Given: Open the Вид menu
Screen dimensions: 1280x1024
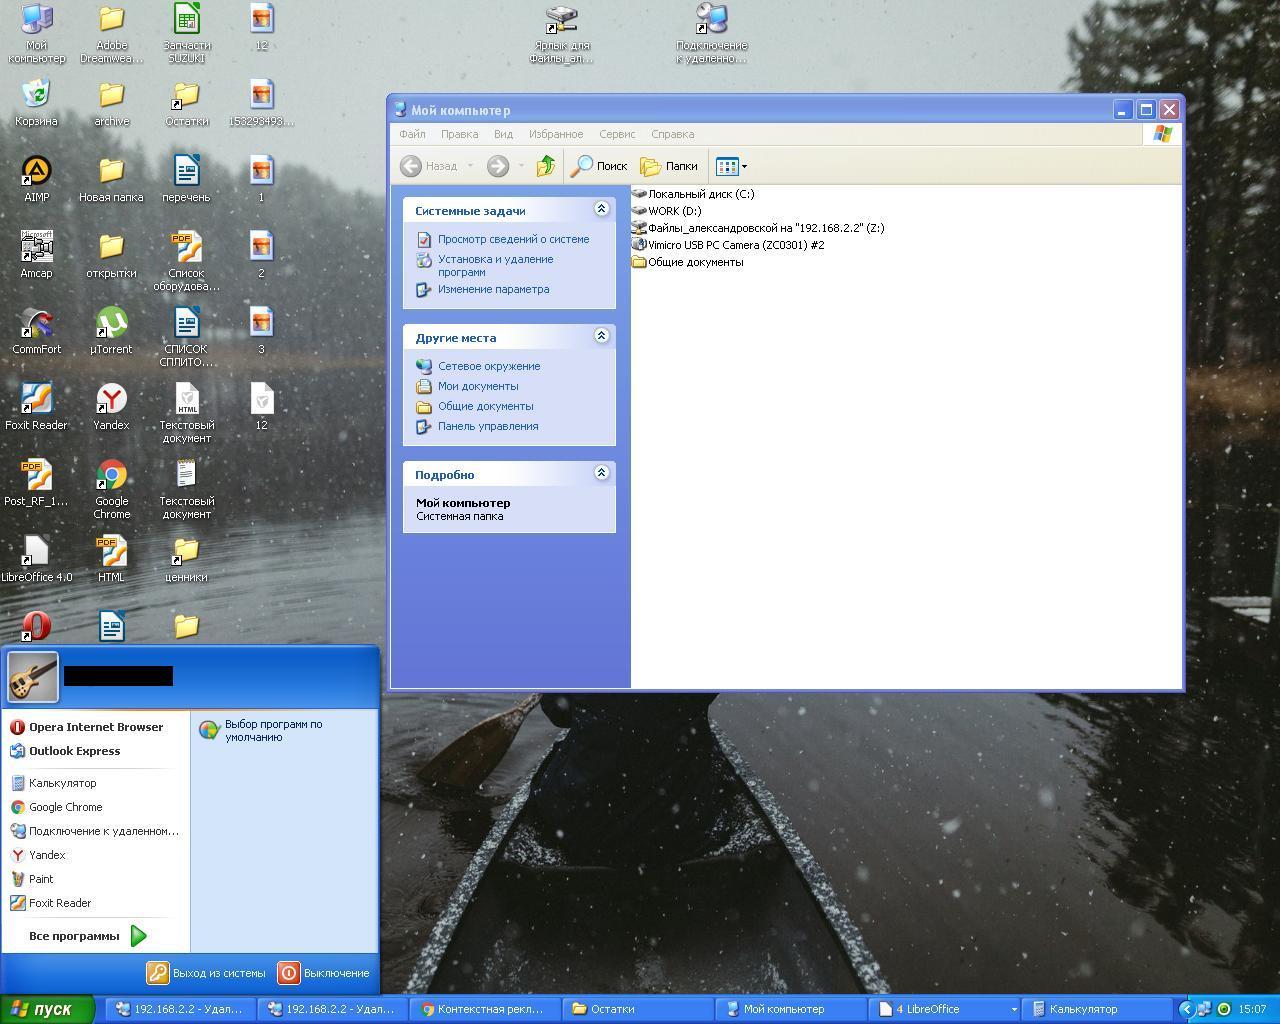Looking at the screenshot, I should tap(503, 134).
